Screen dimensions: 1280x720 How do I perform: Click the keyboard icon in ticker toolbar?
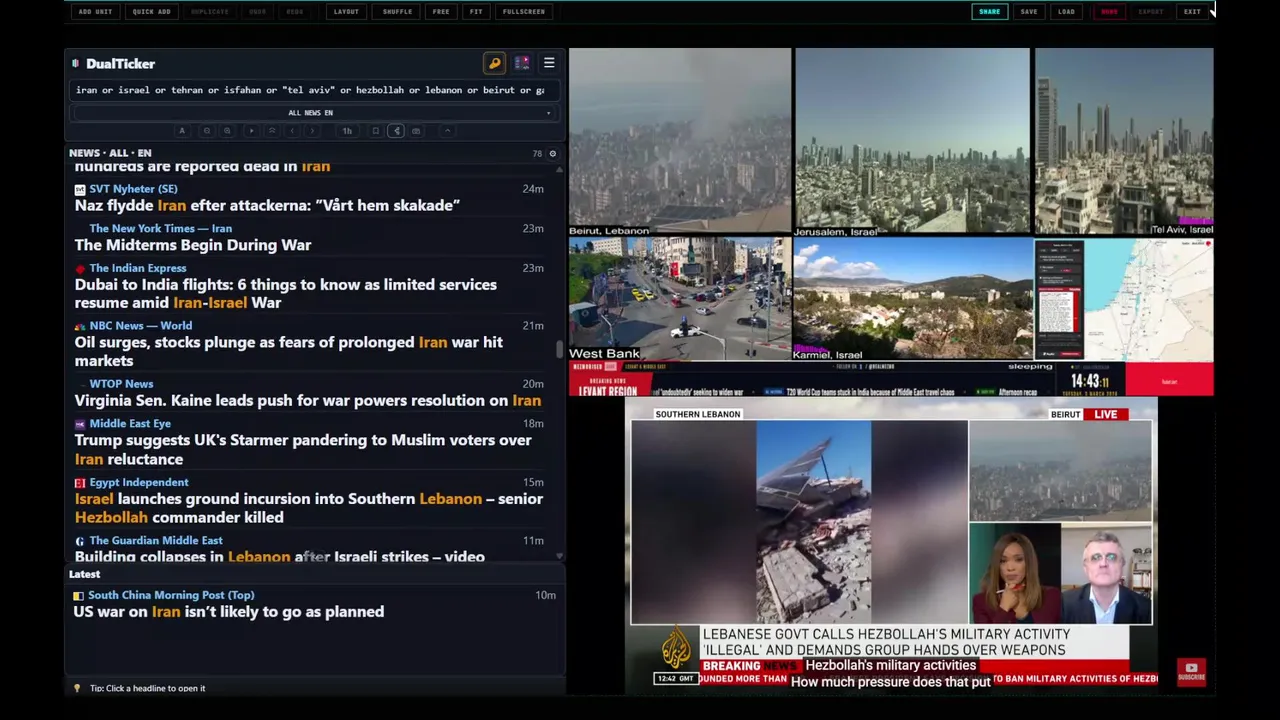[x=416, y=131]
